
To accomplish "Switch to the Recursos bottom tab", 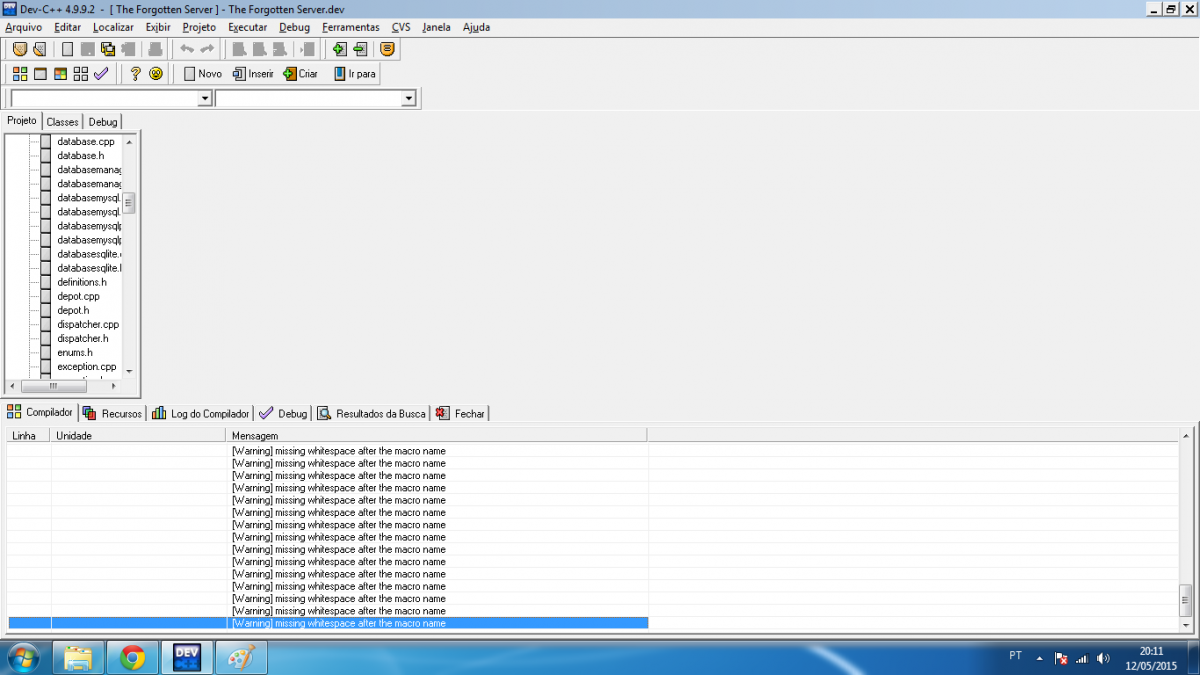I will (113, 413).
